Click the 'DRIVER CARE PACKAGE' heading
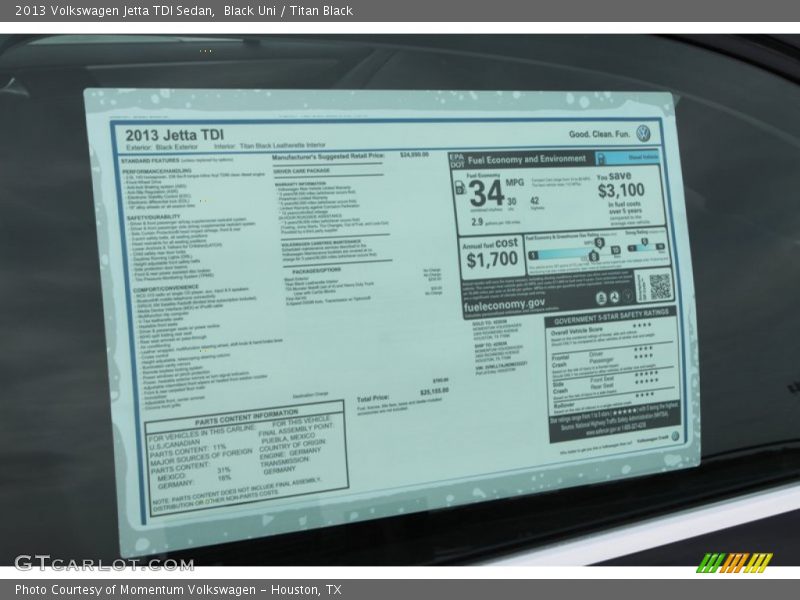This screenshot has width=800, height=600. click(302, 171)
